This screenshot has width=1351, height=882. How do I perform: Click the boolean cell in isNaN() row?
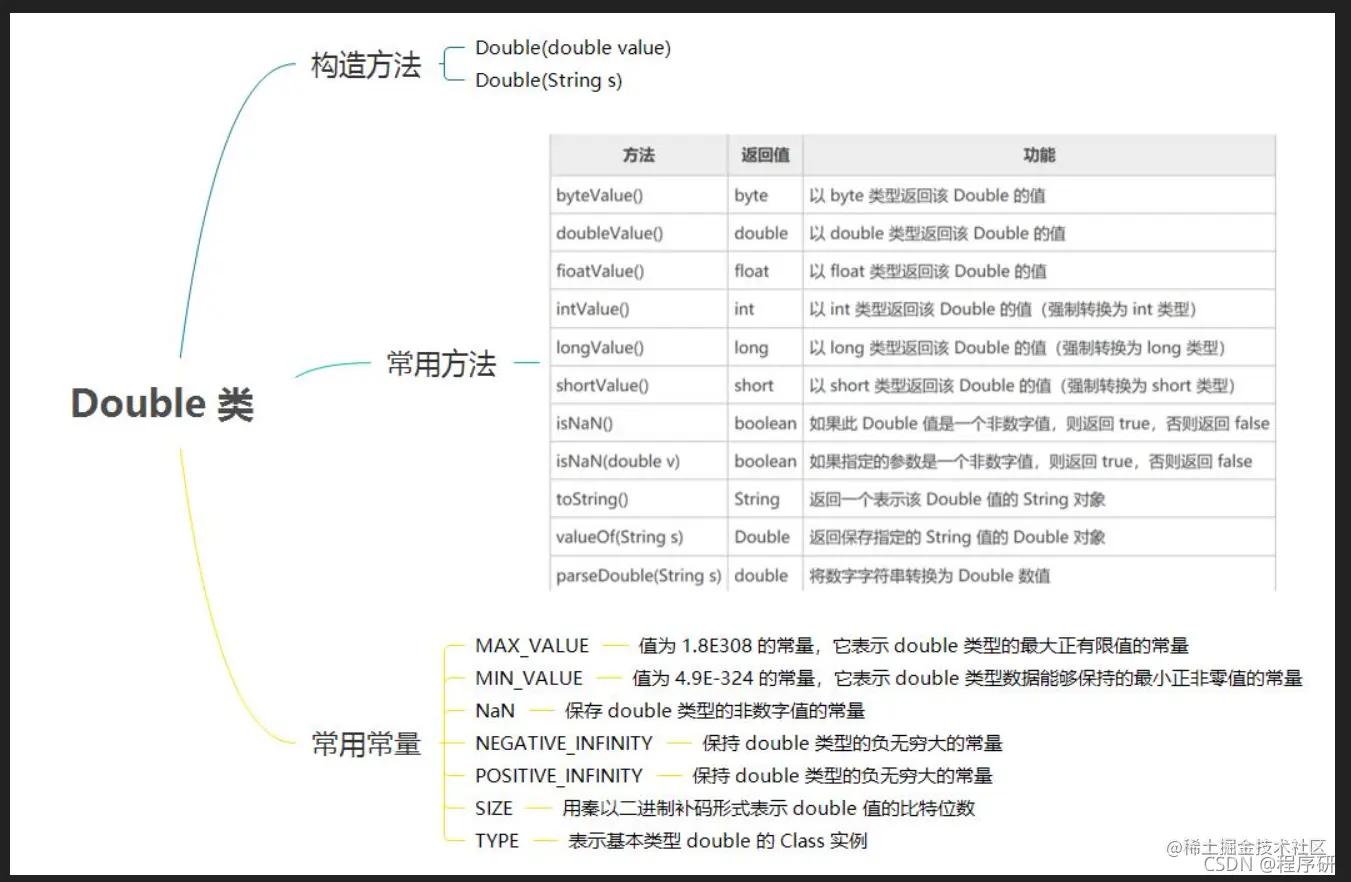click(765, 423)
